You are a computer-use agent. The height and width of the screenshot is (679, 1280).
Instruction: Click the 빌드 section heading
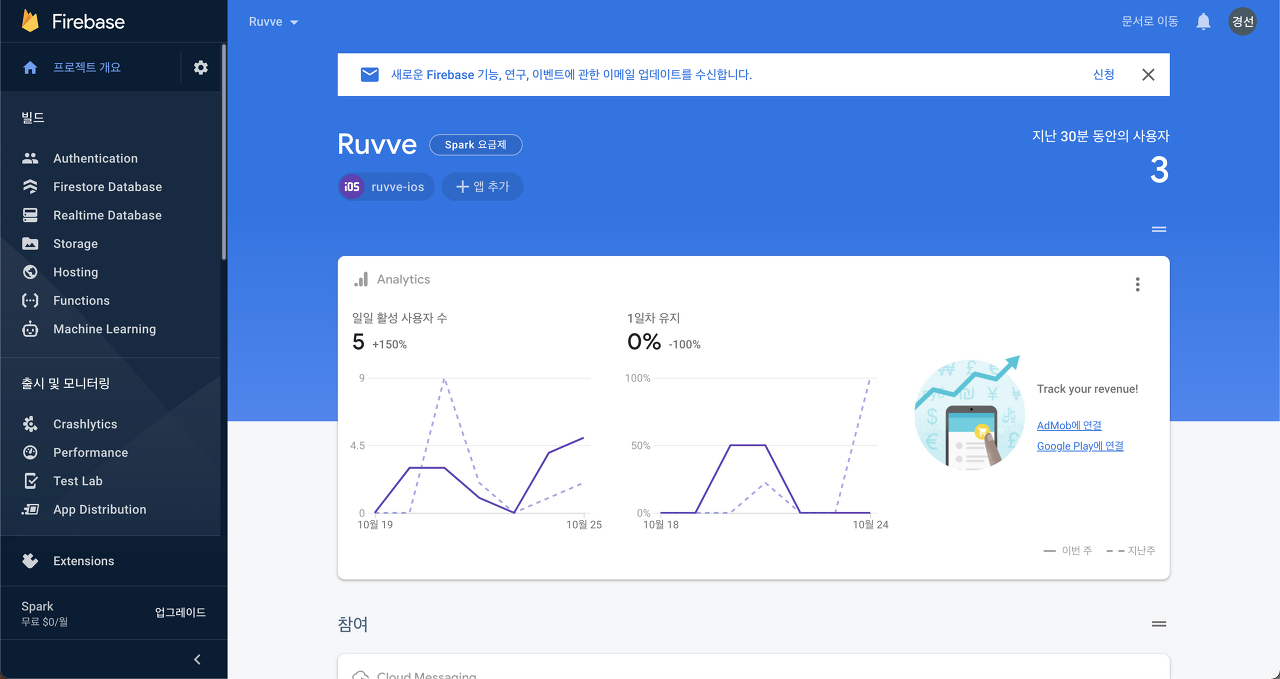coord(33,117)
